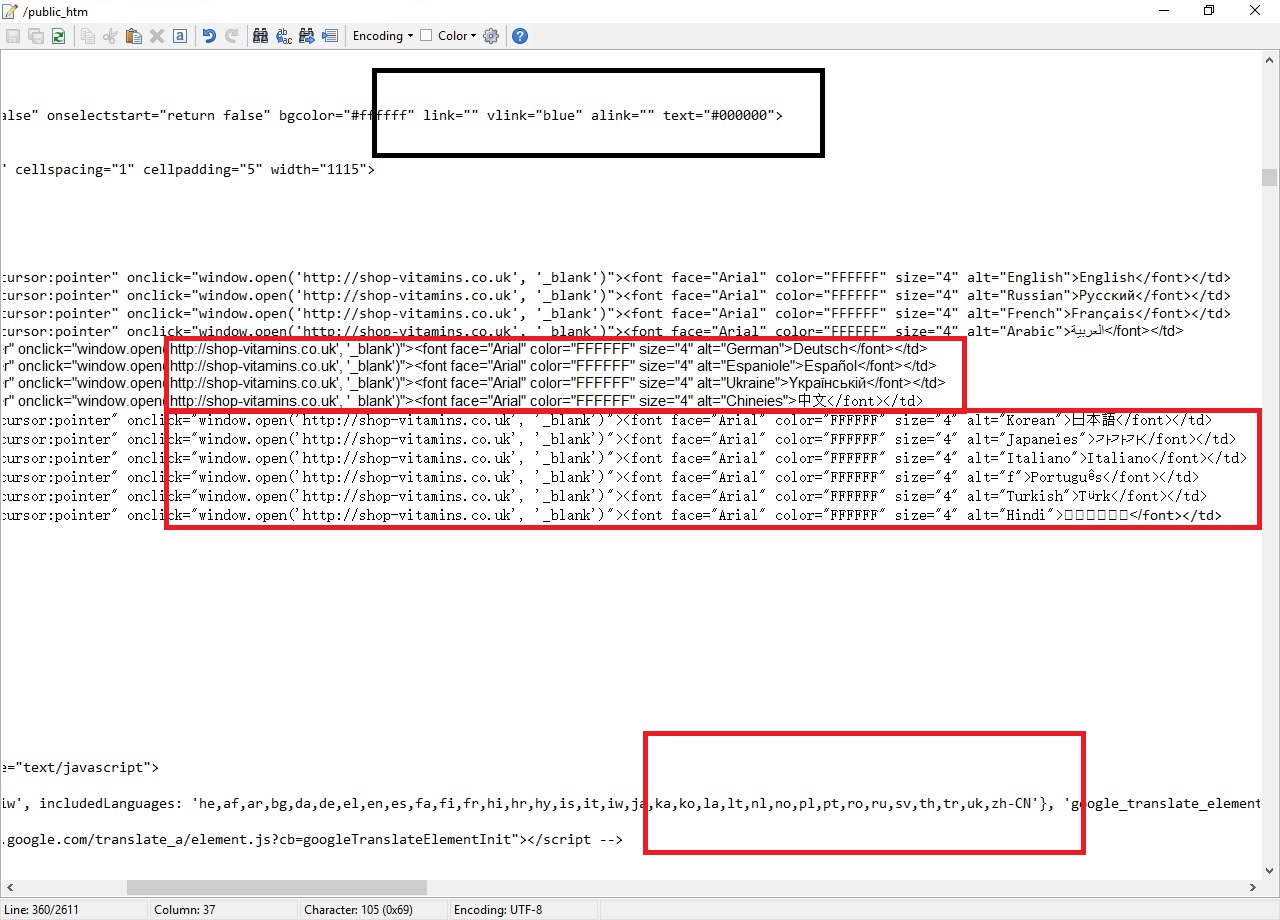Enable the Color syntax checkbox
This screenshot has width=1280, height=920.
click(426, 36)
